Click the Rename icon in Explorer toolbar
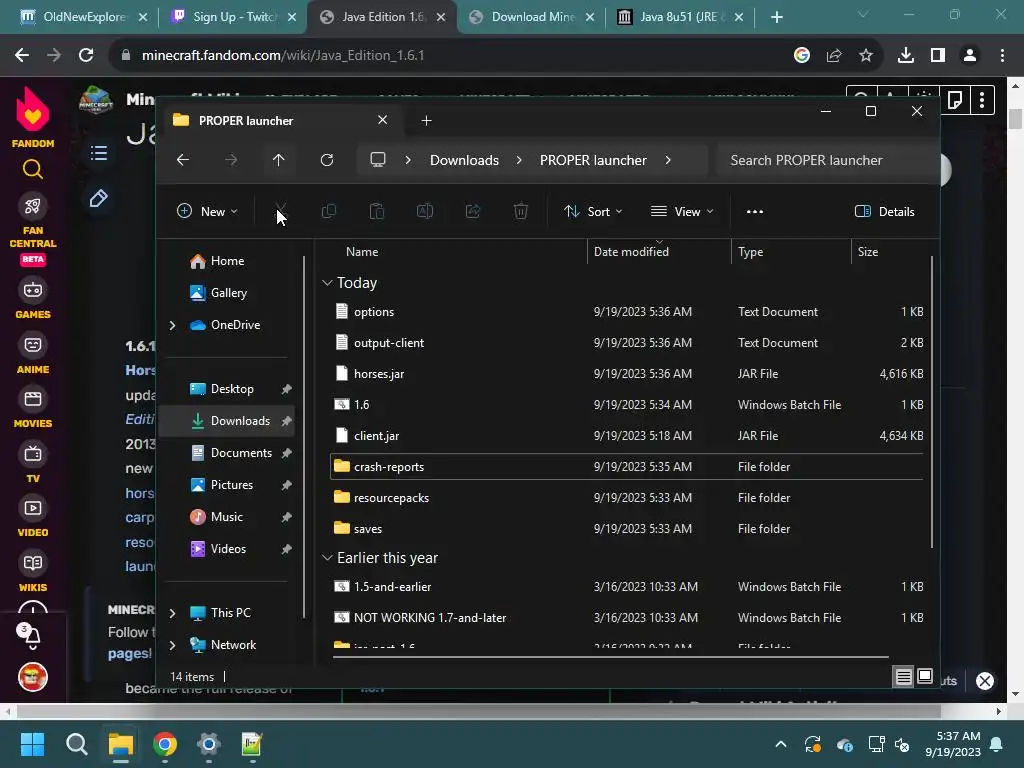This screenshot has height=768, width=1024. click(x=424, y=211)
